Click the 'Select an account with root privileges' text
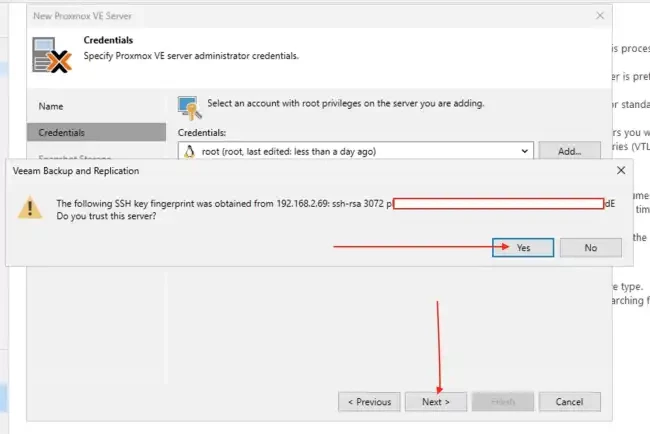650x434 pixels. point(345,103)
